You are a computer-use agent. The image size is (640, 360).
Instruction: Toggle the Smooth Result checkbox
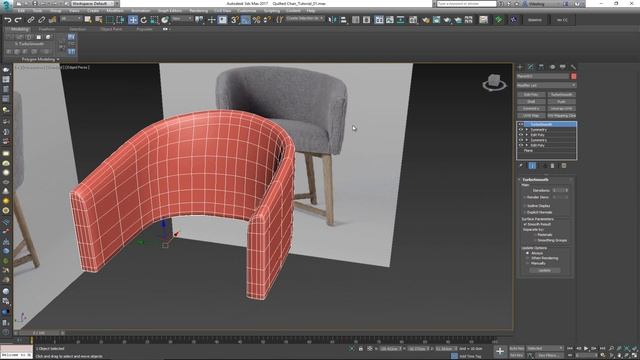coord(525,224)
